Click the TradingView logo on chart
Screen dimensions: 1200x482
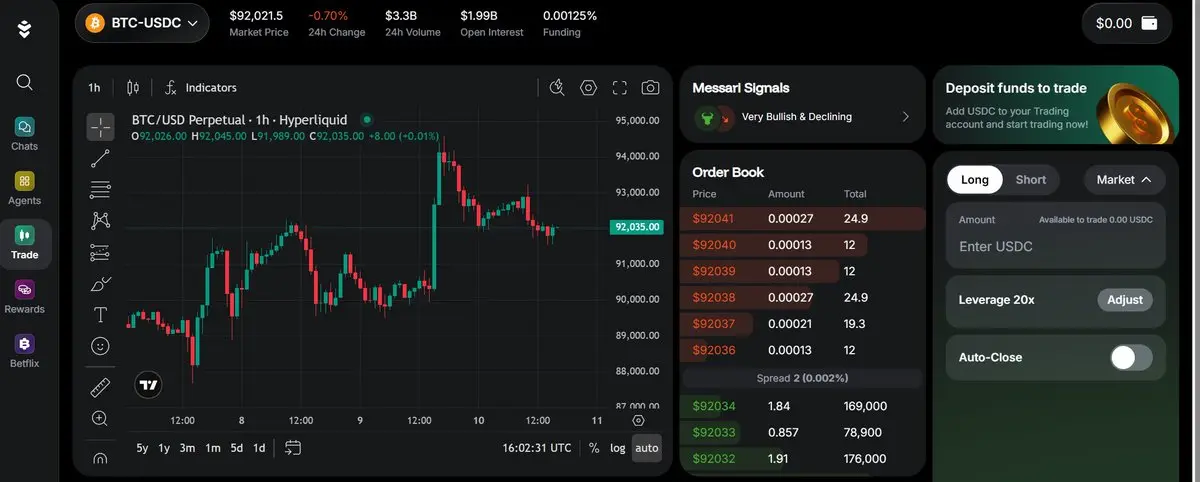point(148,385)
